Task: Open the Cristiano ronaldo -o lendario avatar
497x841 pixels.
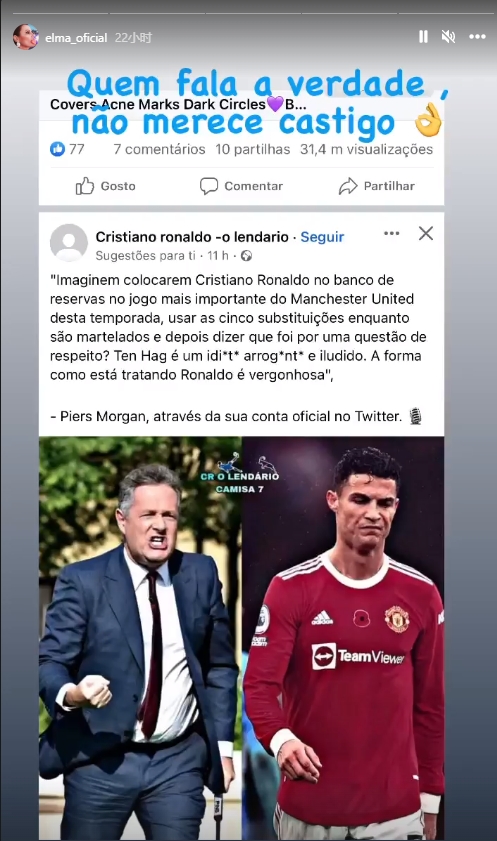Action: click(69, 242)
